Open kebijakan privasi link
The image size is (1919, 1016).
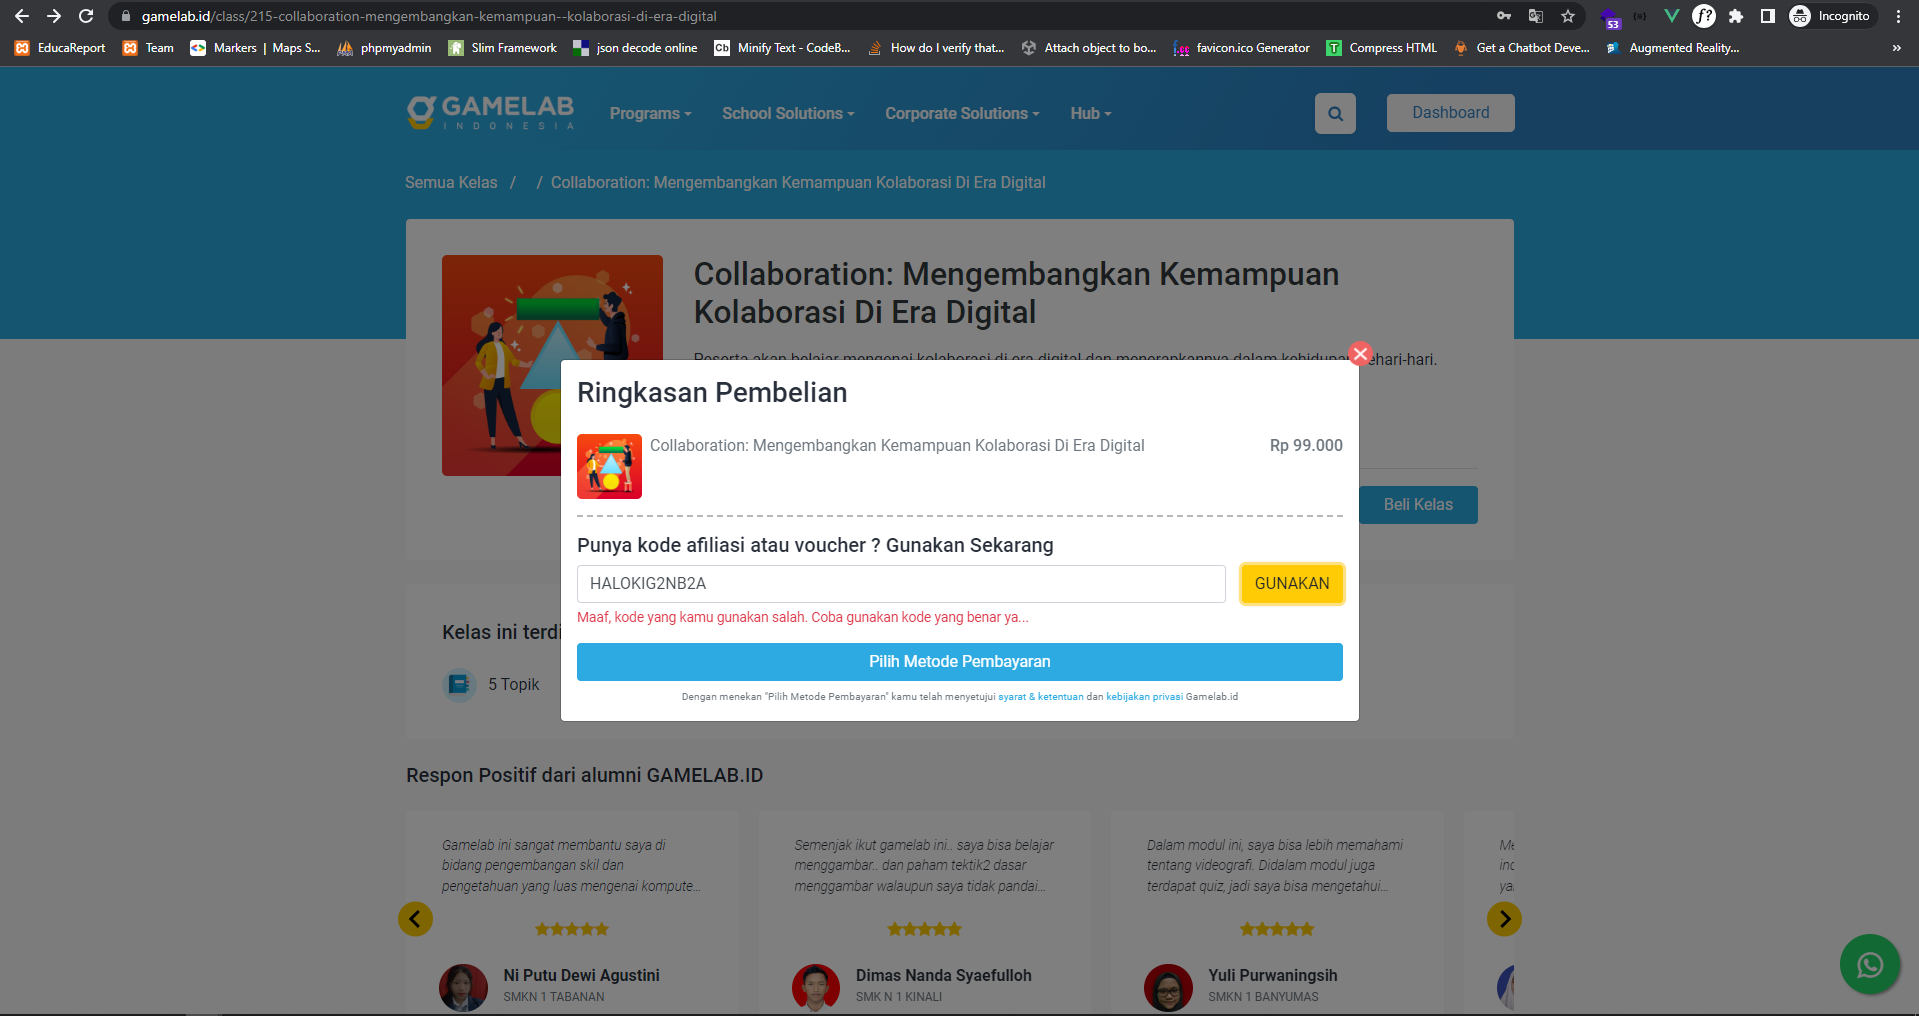point(1144,697)
